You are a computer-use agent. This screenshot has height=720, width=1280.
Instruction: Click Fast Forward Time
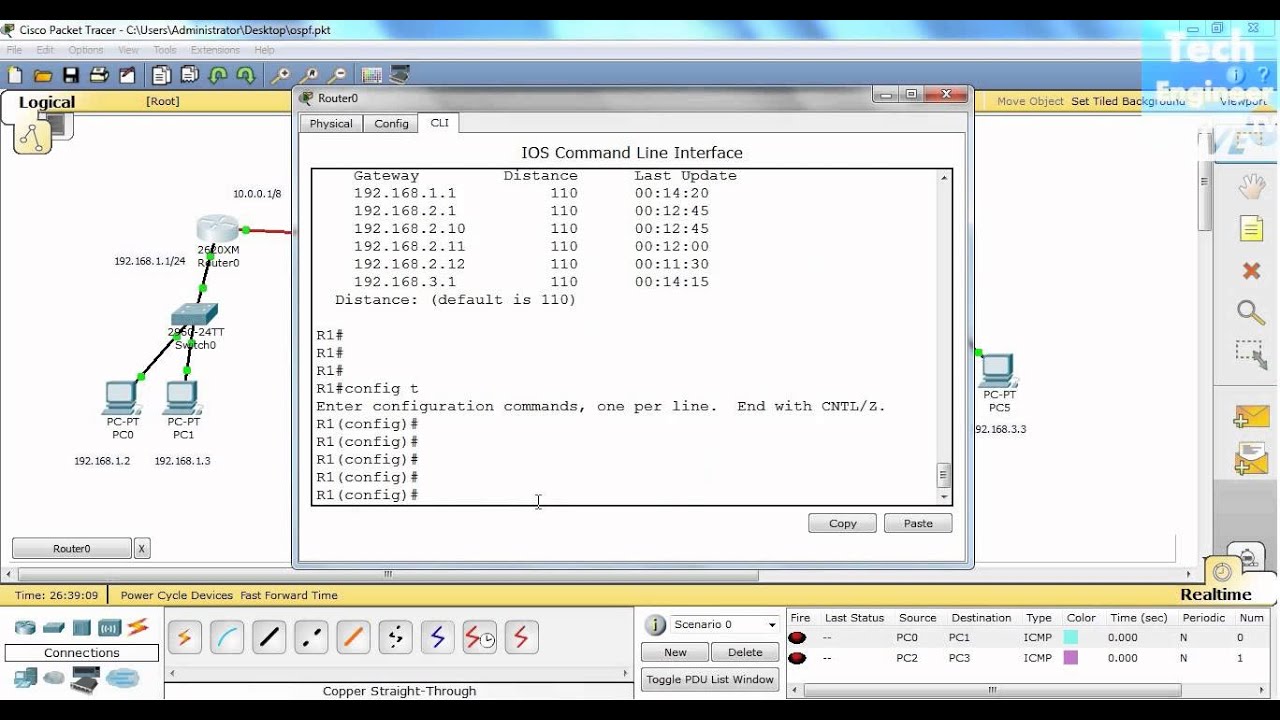click(x=289, y=595)
